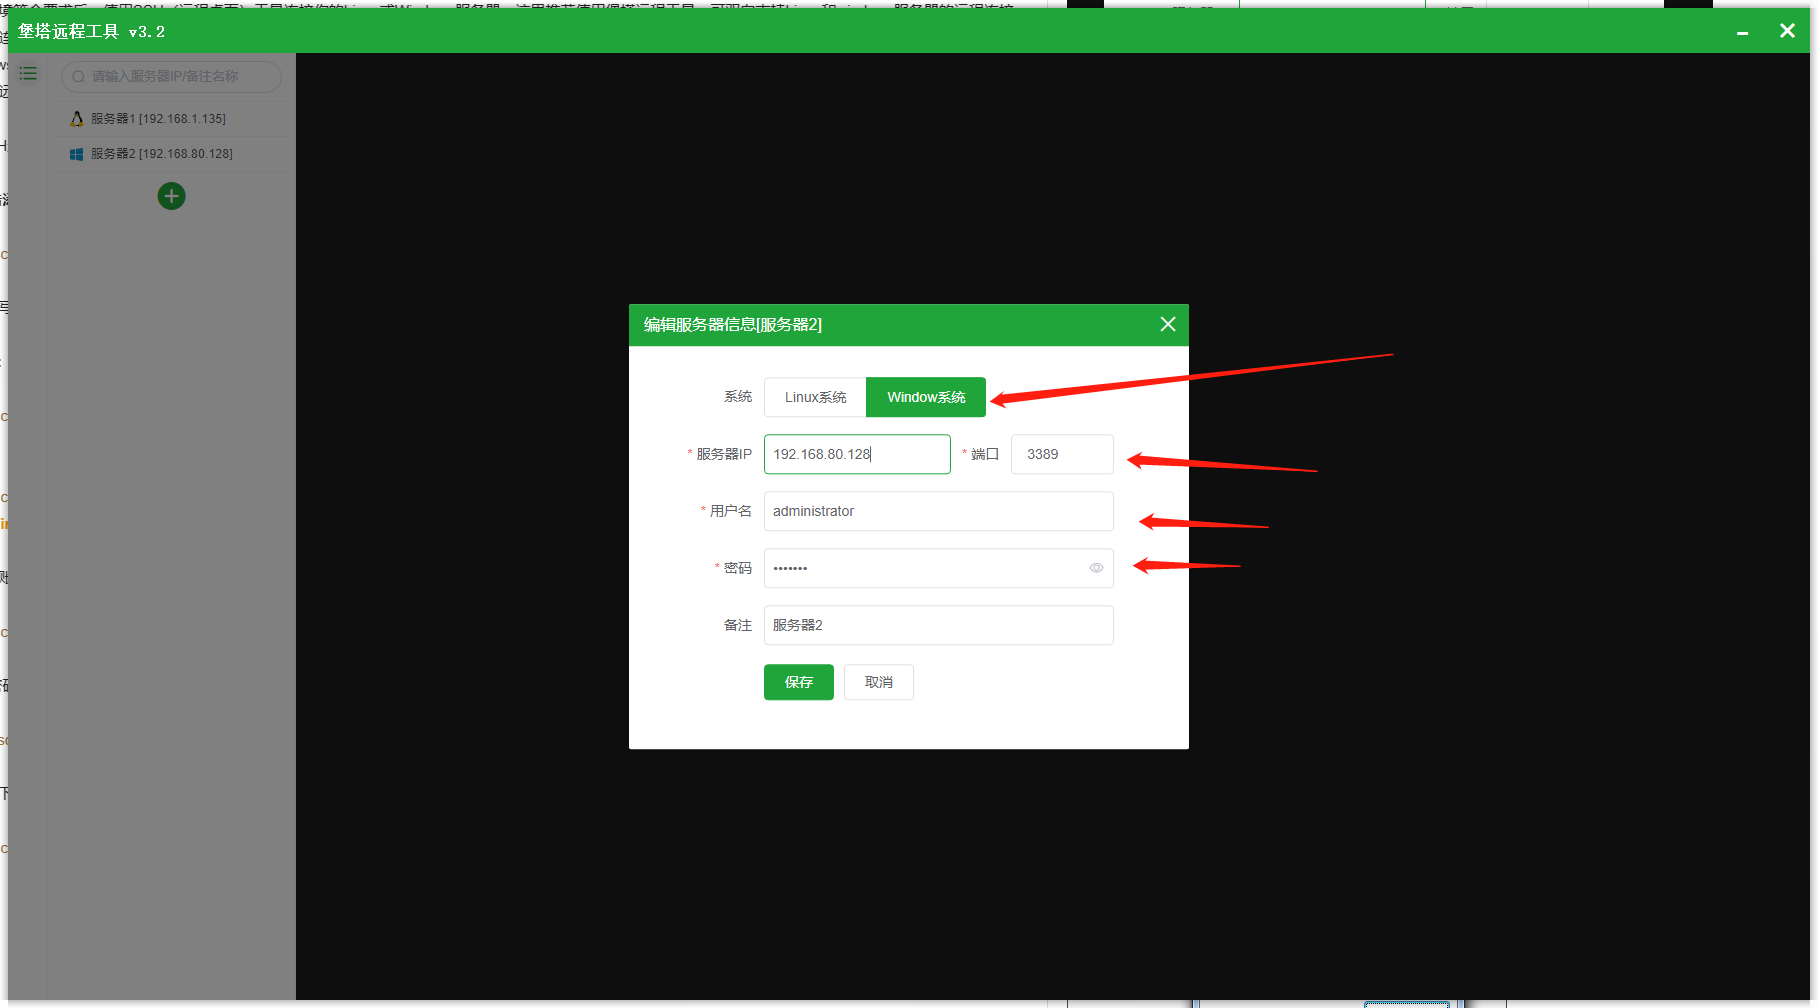Click the 用户名 field with administrator

pos(939,511)
